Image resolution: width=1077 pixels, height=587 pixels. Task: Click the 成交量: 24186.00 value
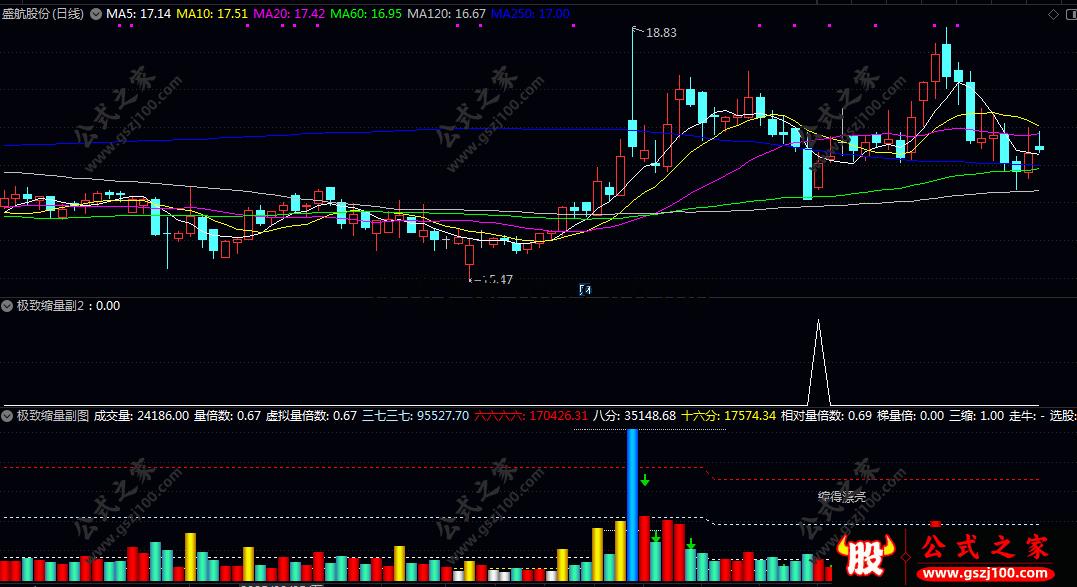coord(141,416)
